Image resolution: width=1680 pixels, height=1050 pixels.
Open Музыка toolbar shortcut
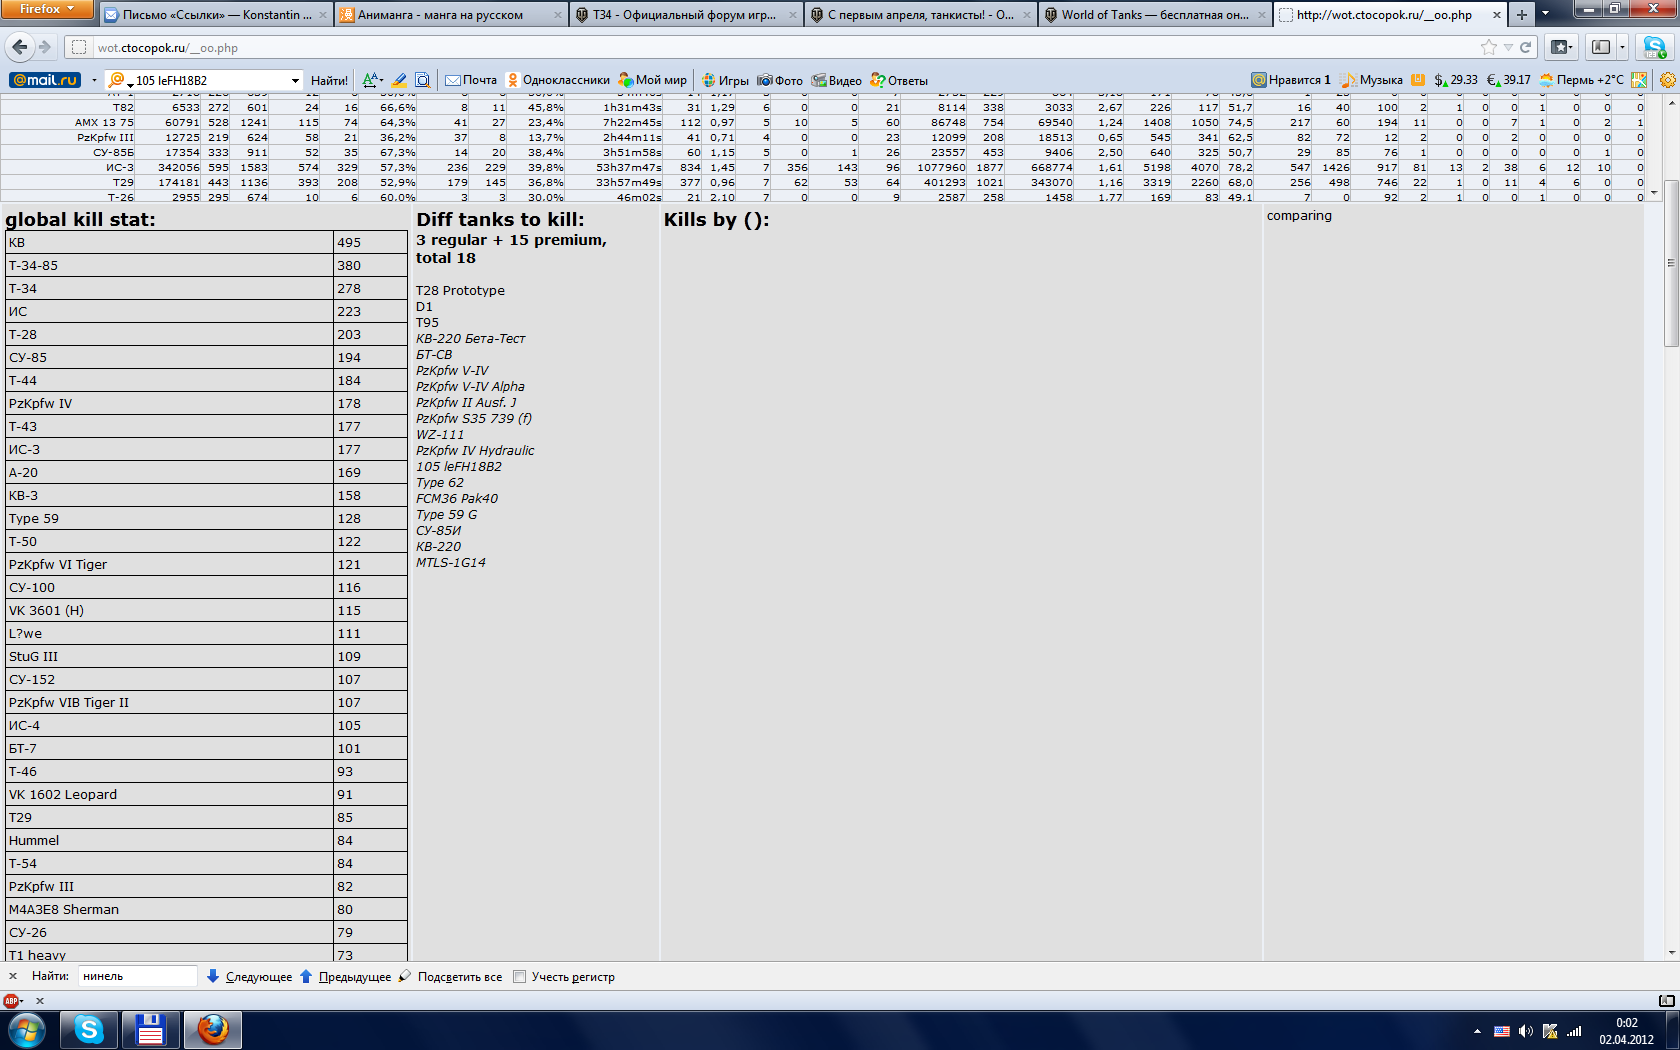(1372, 80)
